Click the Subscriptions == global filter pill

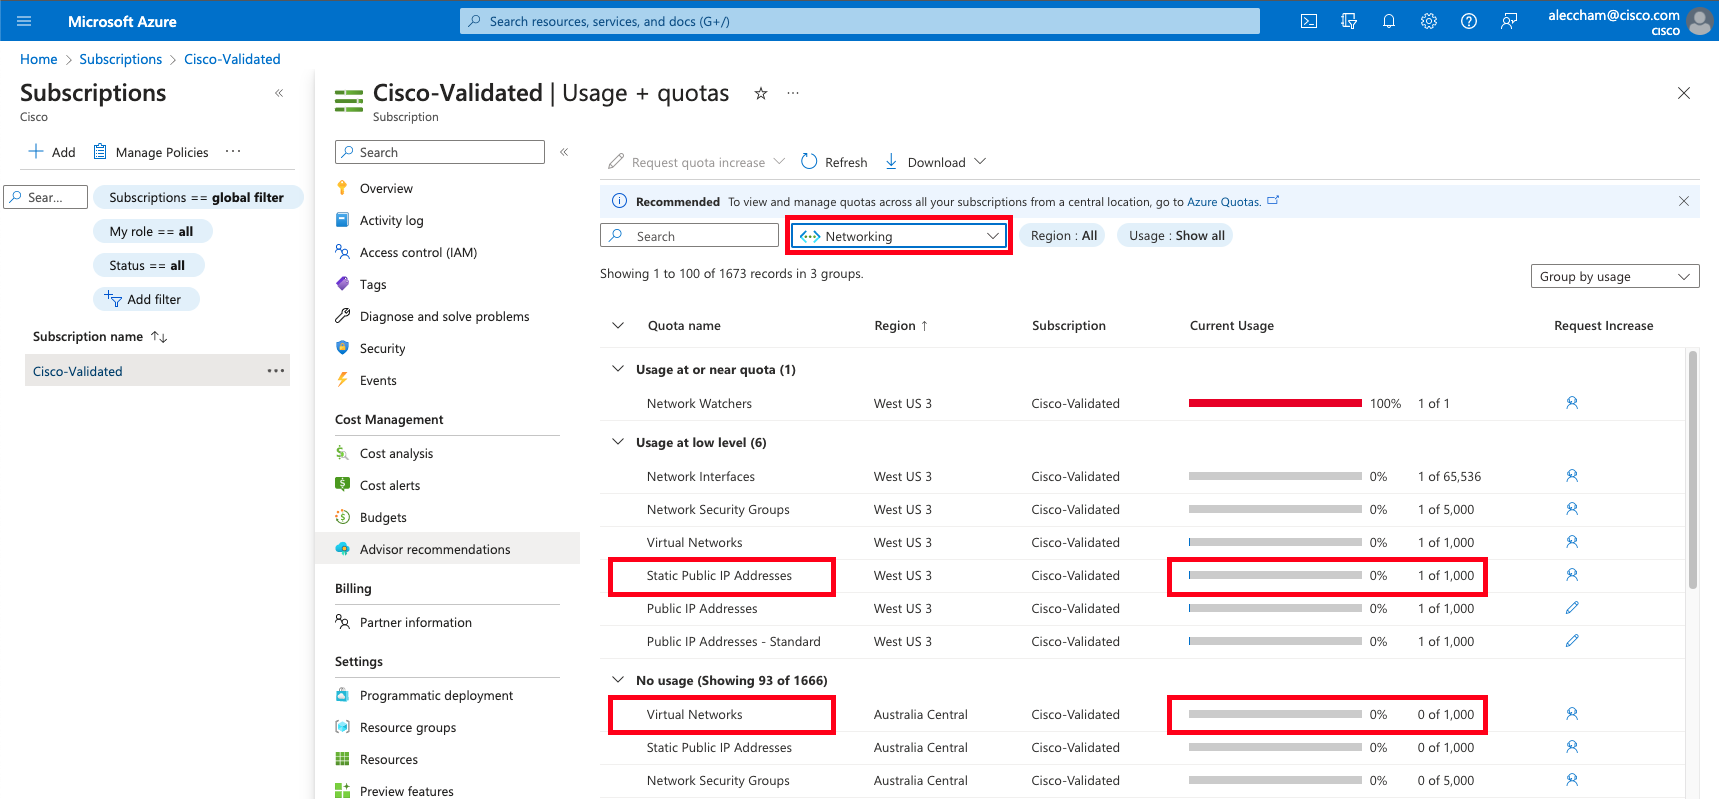[x=197, y=197]
